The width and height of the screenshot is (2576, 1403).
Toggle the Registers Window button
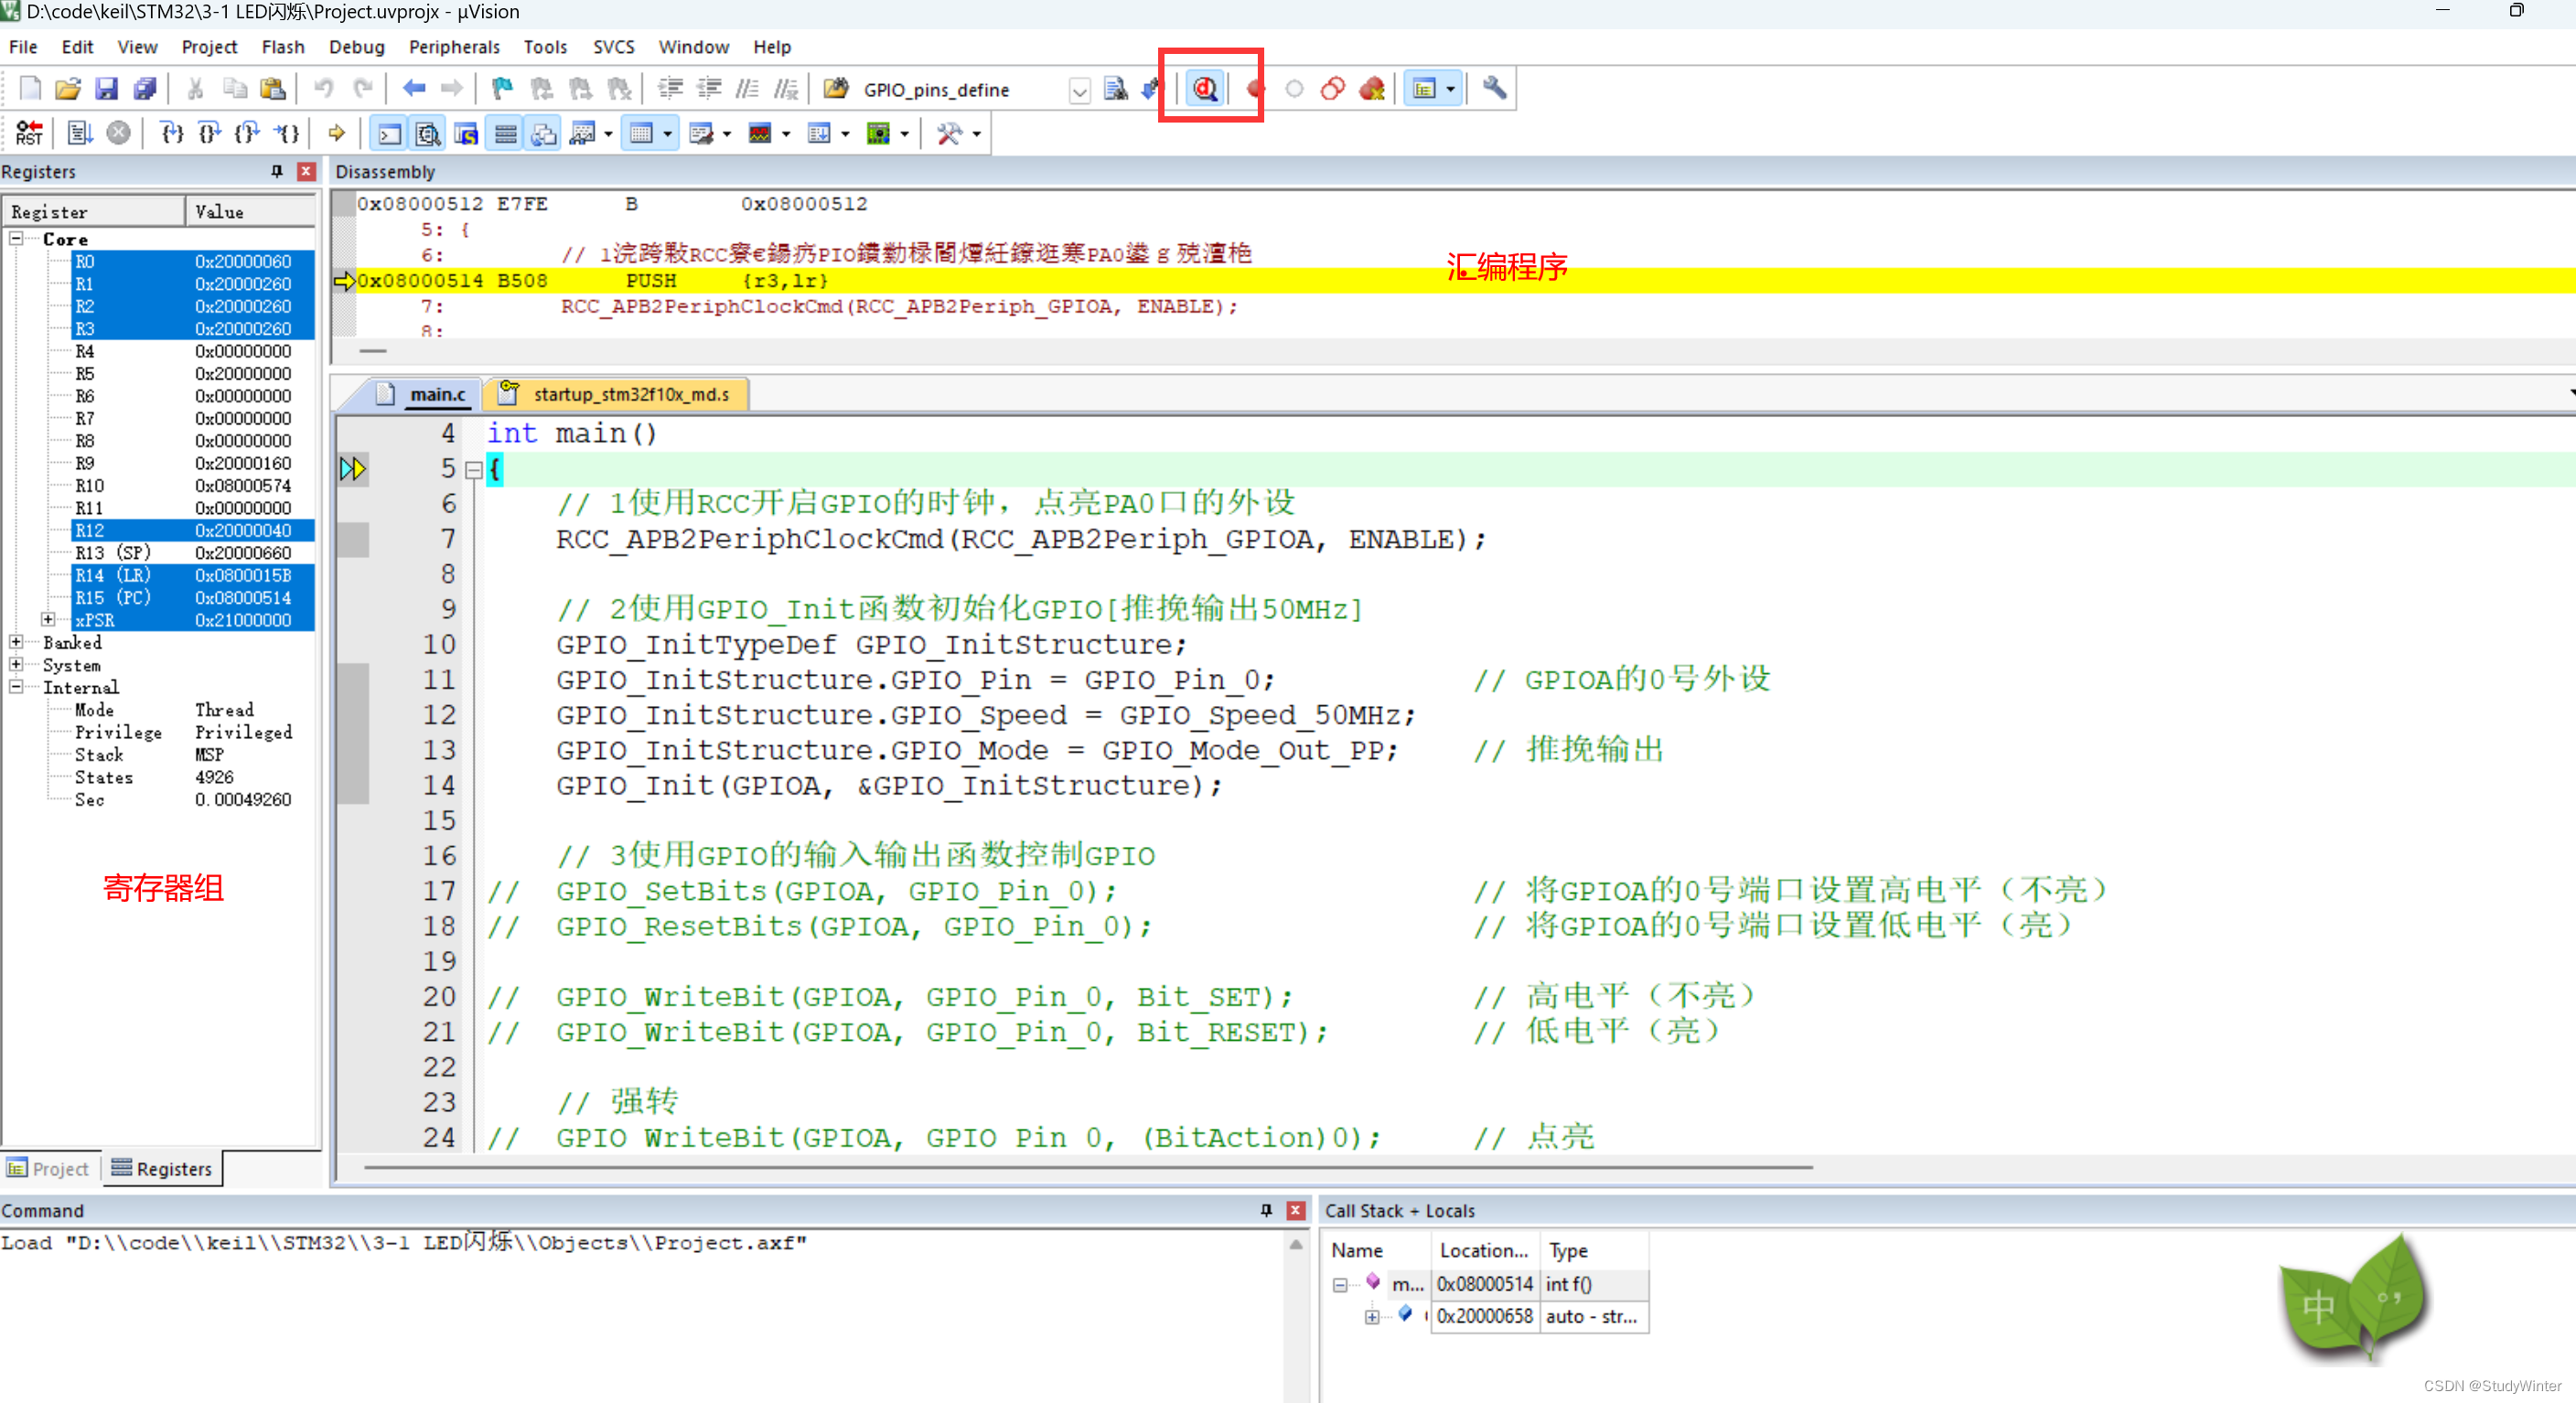pyautogui.click(x=506, y=133)
